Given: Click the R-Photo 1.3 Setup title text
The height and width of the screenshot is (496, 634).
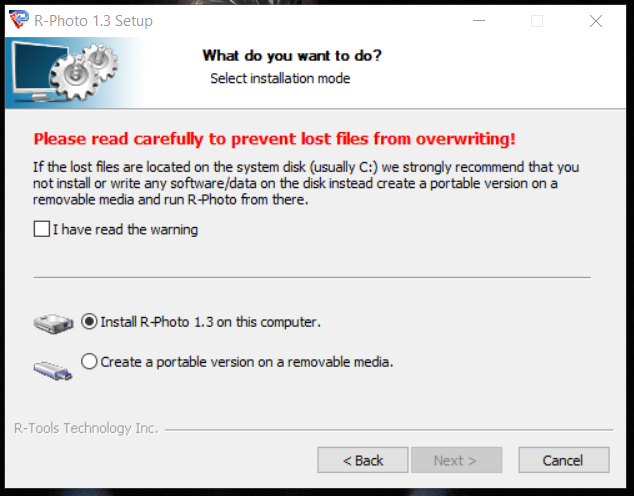Looking at the screenshot, I should pos(93,21).
